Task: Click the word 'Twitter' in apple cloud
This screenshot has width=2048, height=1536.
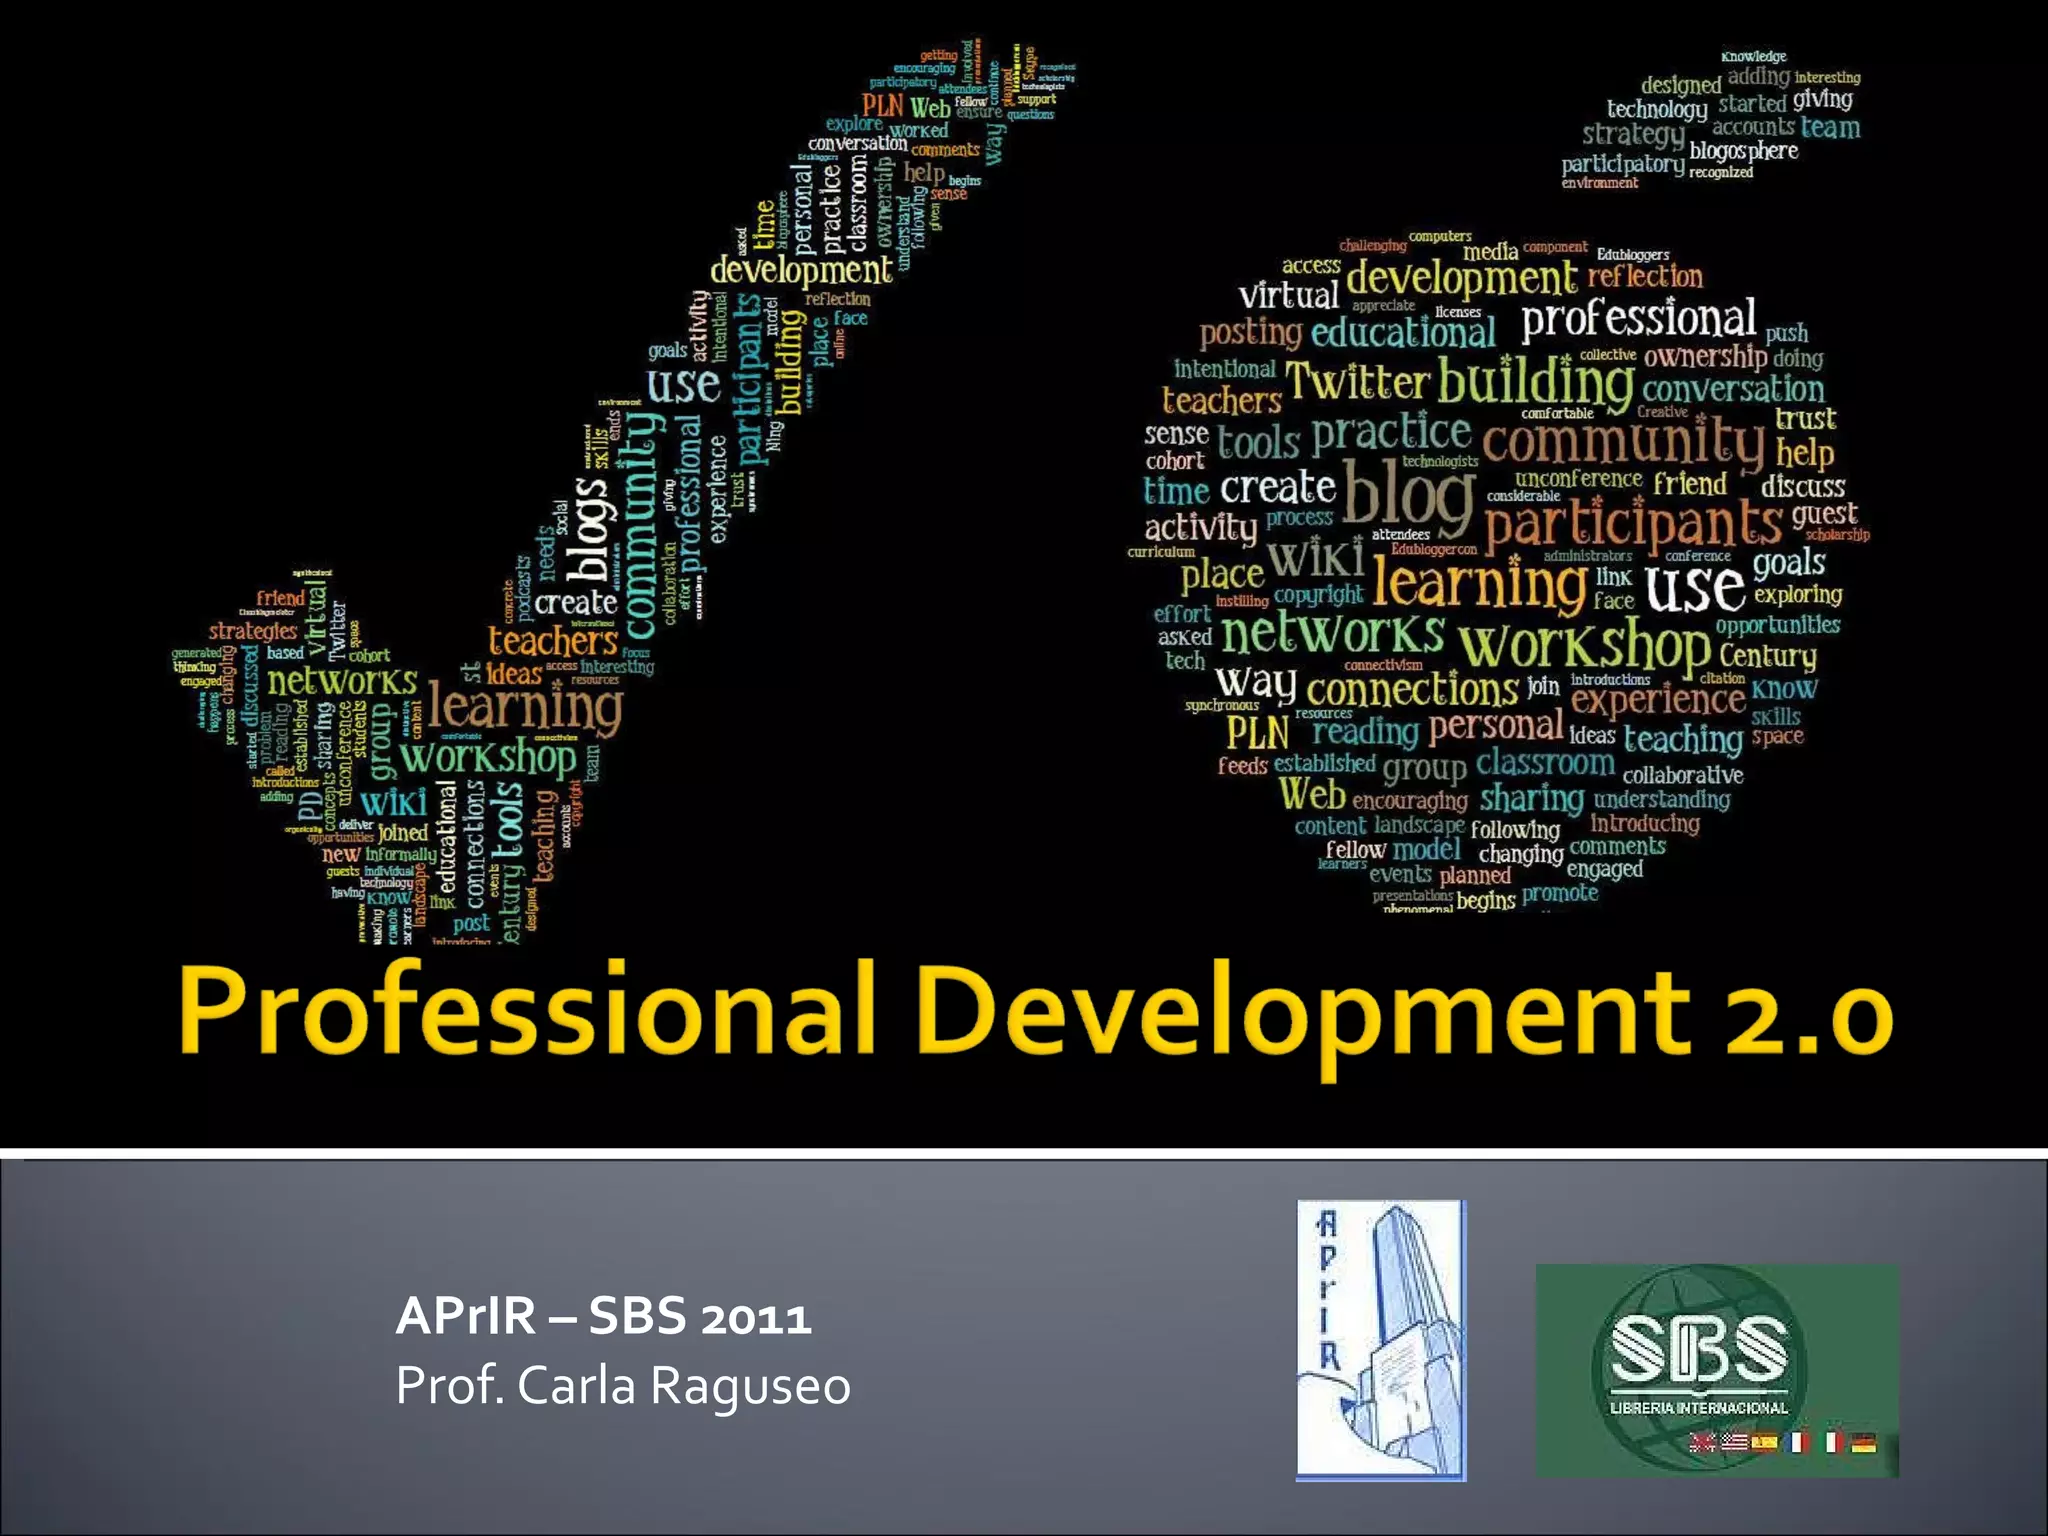Action: coord(1356,382)
